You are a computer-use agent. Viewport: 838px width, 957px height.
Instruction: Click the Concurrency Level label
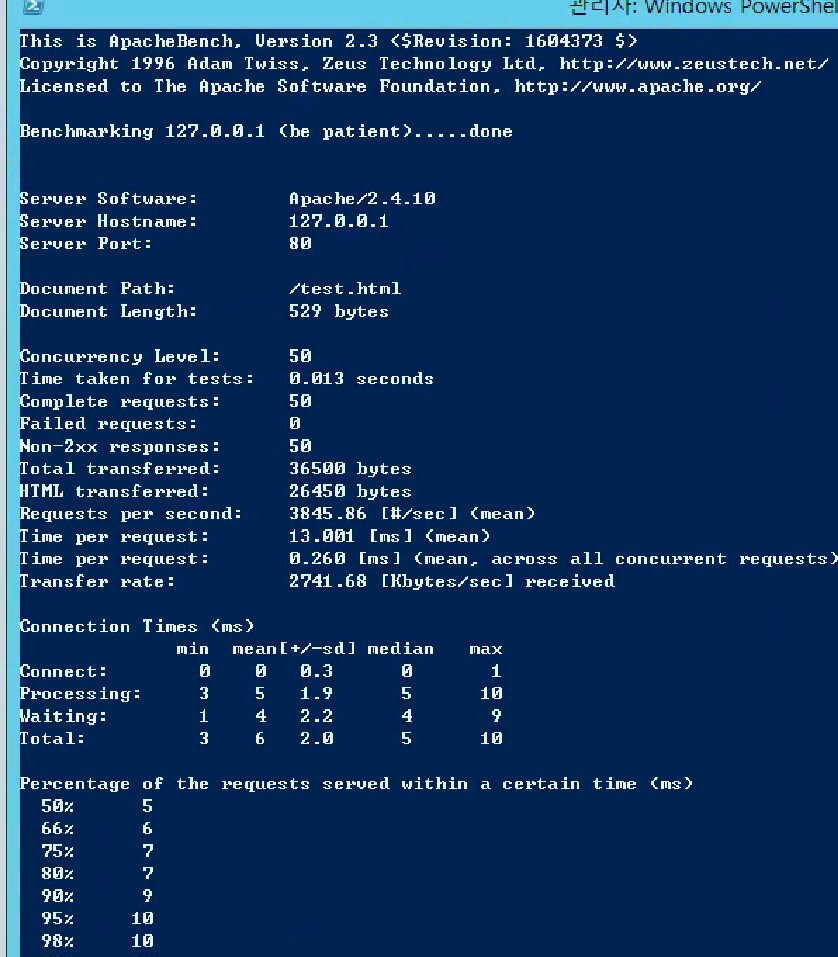(120, 356)
